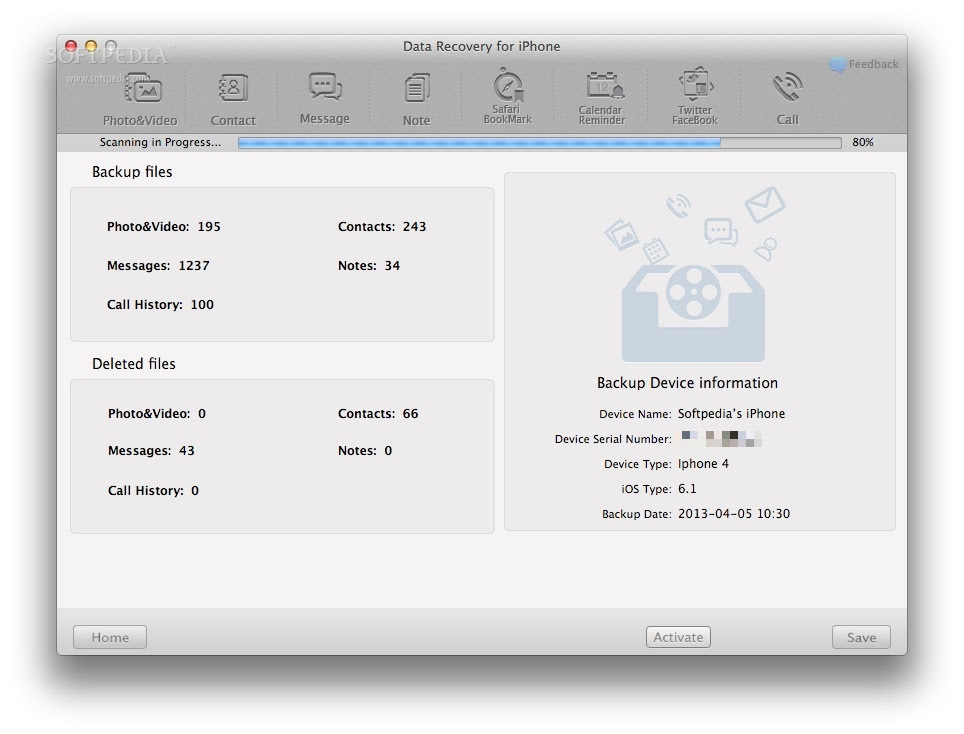Click deleted Messages: 43 entry
Image resolution: width=964 pixels, height=734 pixels.
(x=151, y=451)
